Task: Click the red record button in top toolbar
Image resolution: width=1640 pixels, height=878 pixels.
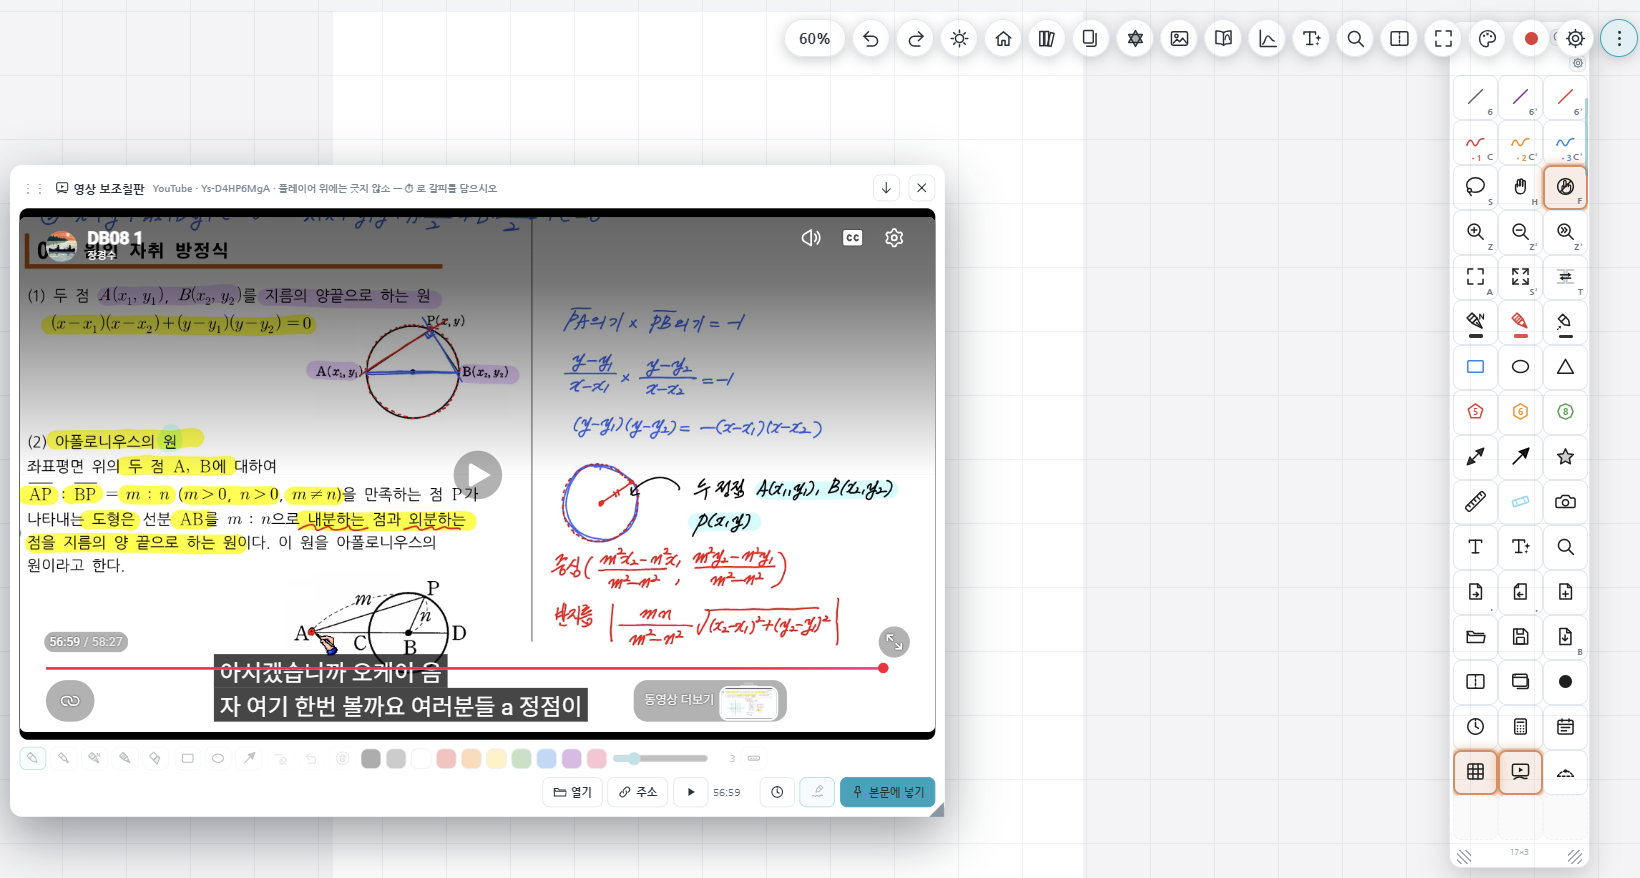Action: pos(1531,39)
